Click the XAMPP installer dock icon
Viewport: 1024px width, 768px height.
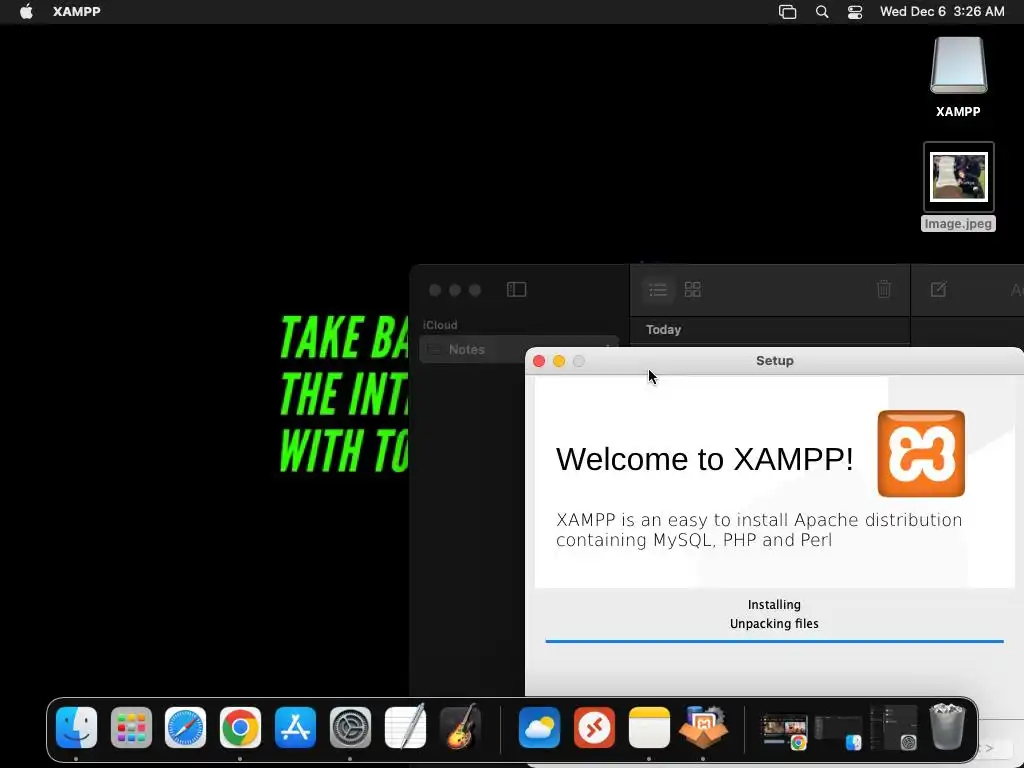(703, 726)
